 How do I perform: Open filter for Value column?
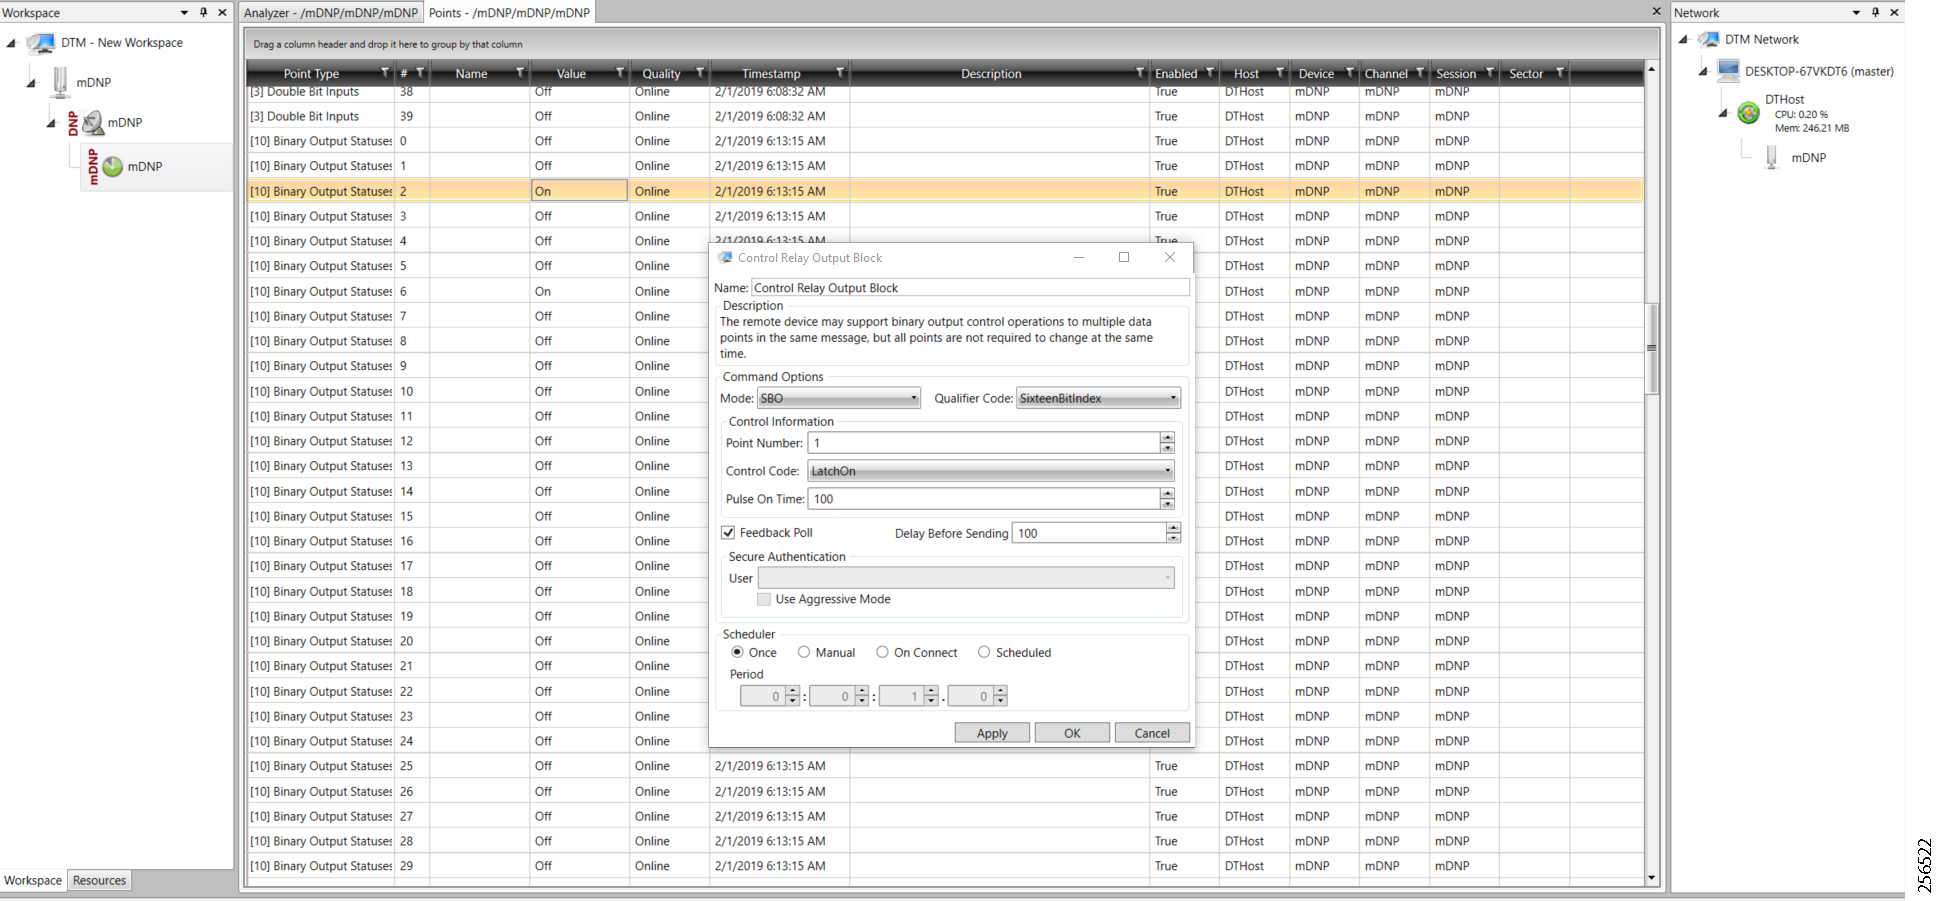click(620, 73)
